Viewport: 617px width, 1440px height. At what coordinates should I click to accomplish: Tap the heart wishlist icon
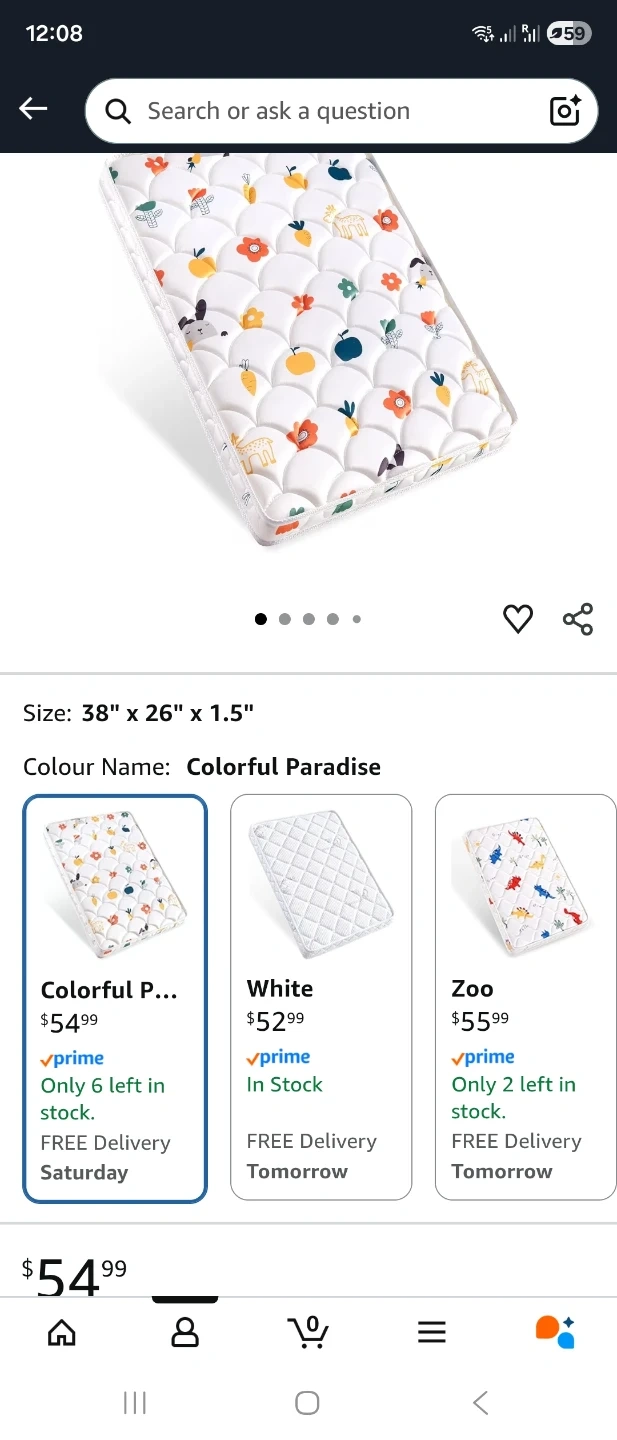(517, 619)
